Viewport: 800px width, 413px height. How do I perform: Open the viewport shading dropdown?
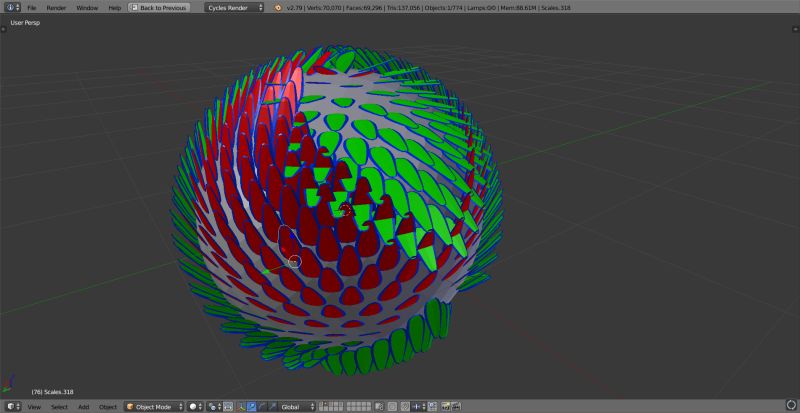coord(196,406)
